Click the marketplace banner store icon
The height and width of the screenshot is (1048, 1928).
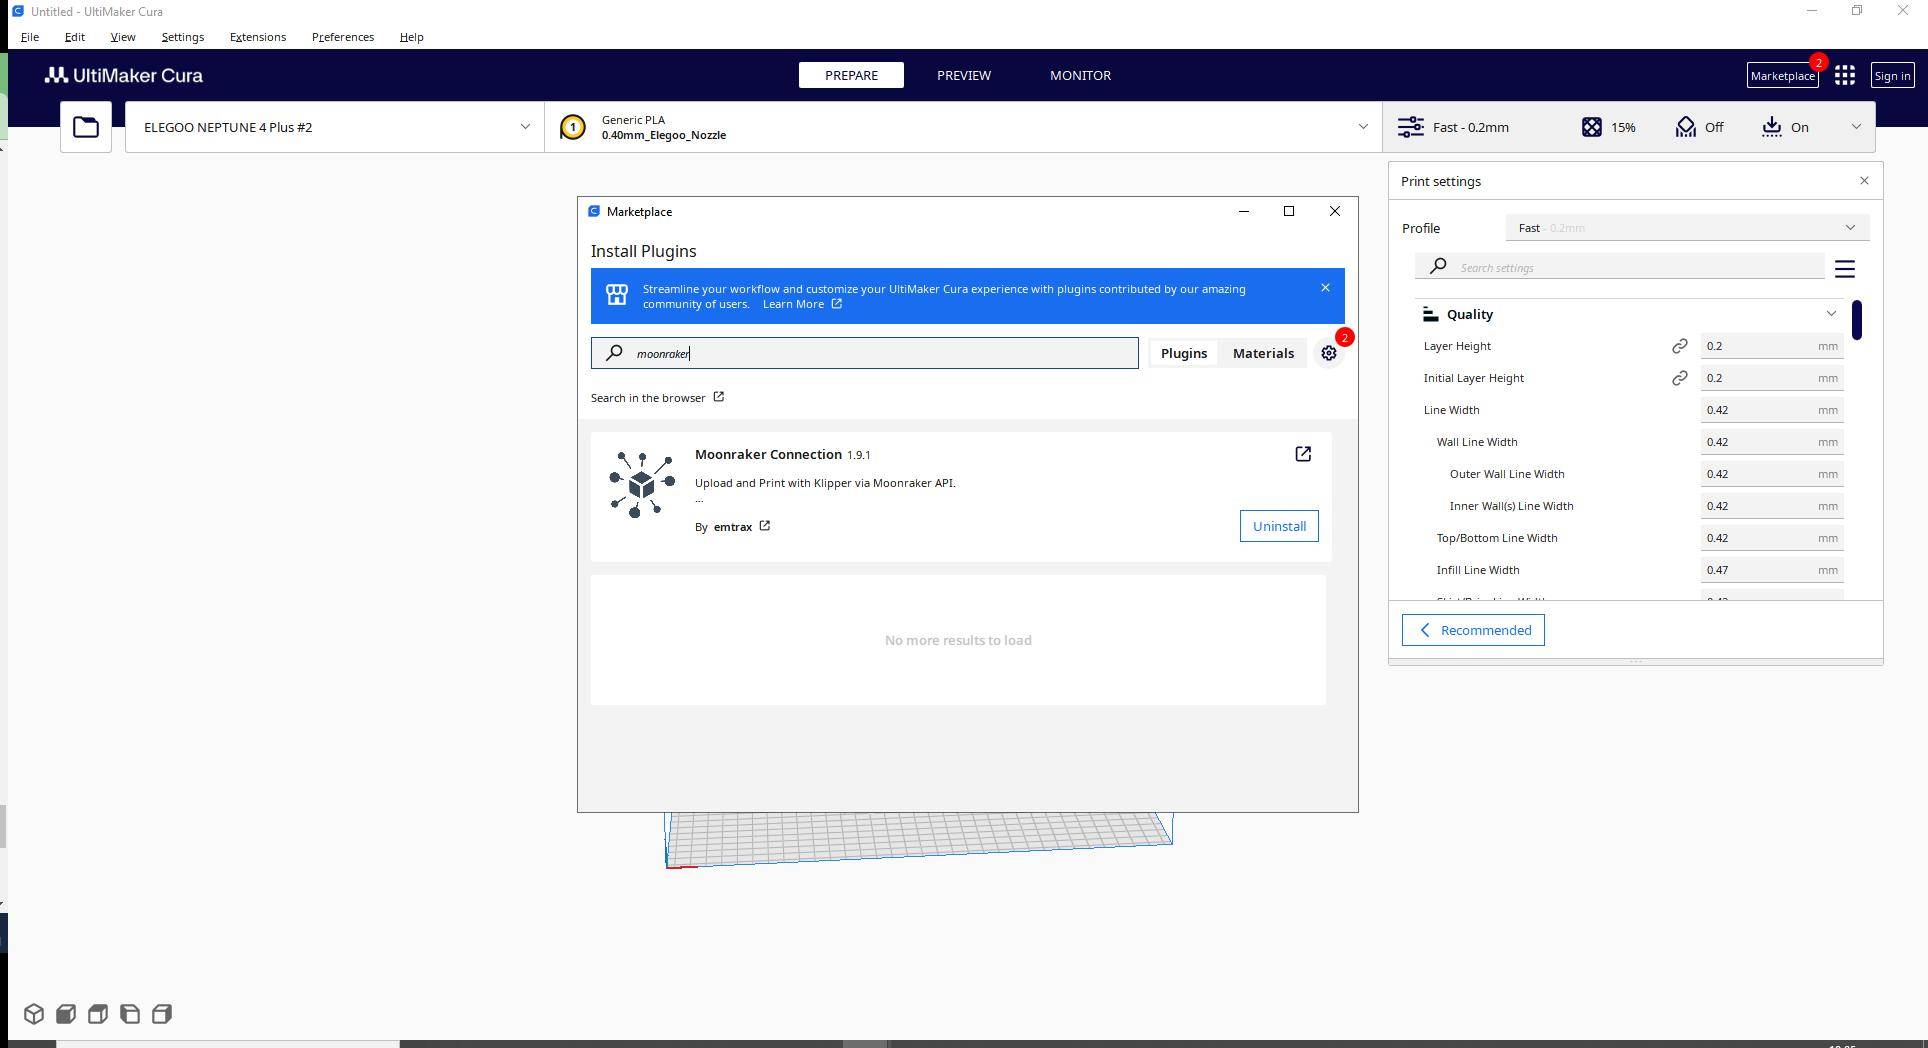[x=617, y=295]
